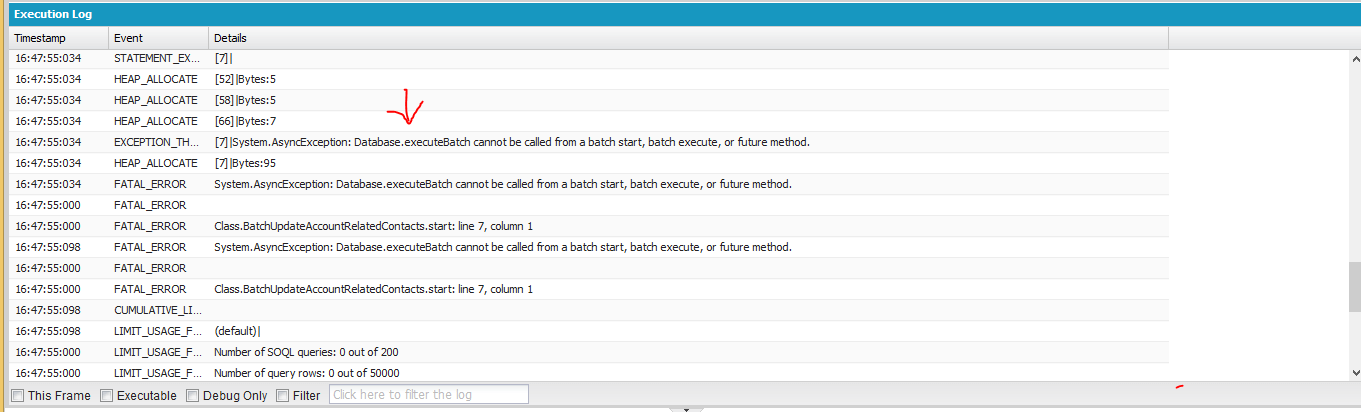Image resolution: width=1361 pixels, height=412 pixels.
Task: Enable the This Frame checkbox
Action: click(x=18, y=395)
